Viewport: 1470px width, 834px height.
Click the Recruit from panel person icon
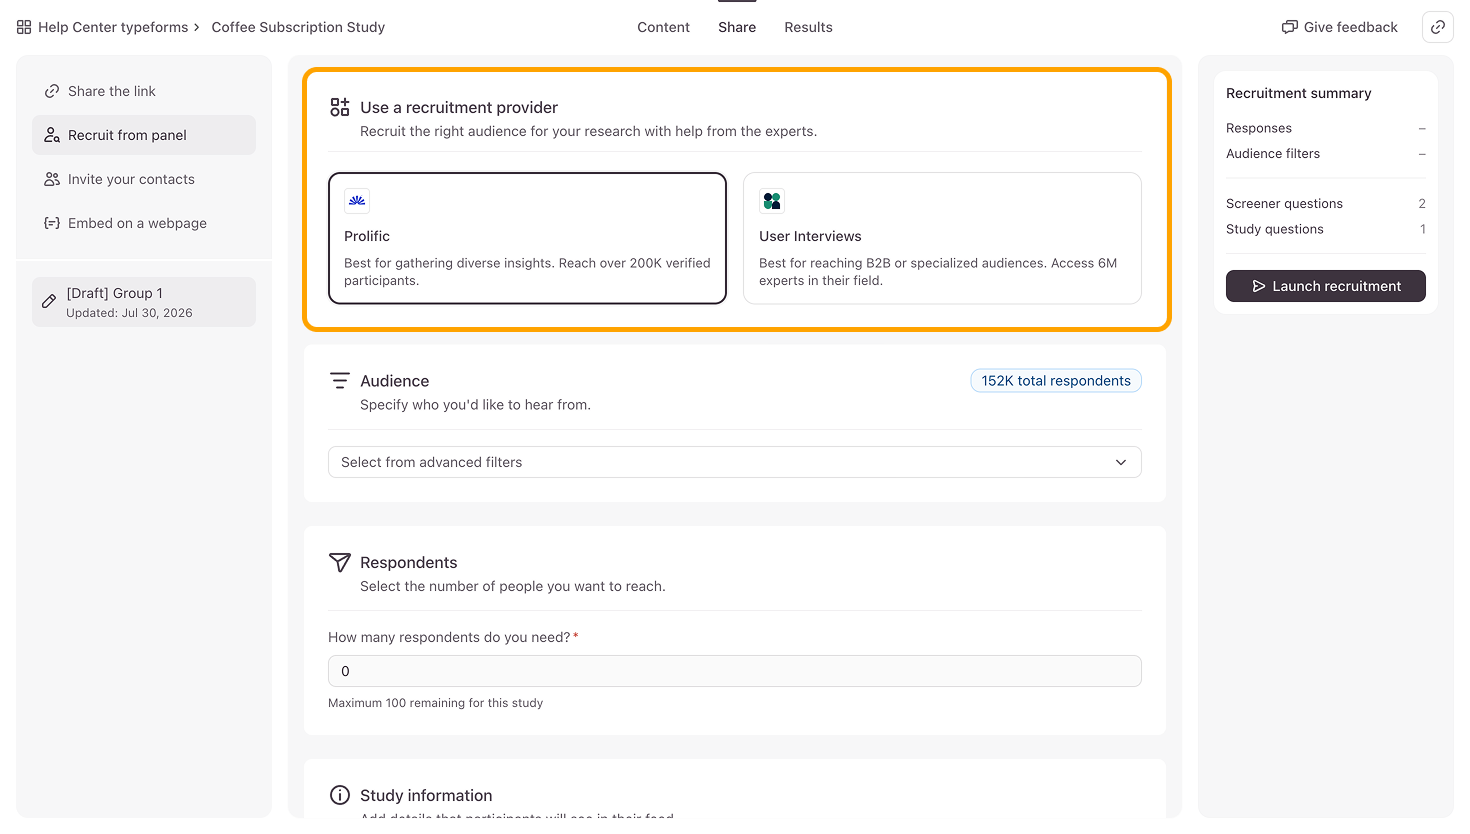click(x=52, y=135)
